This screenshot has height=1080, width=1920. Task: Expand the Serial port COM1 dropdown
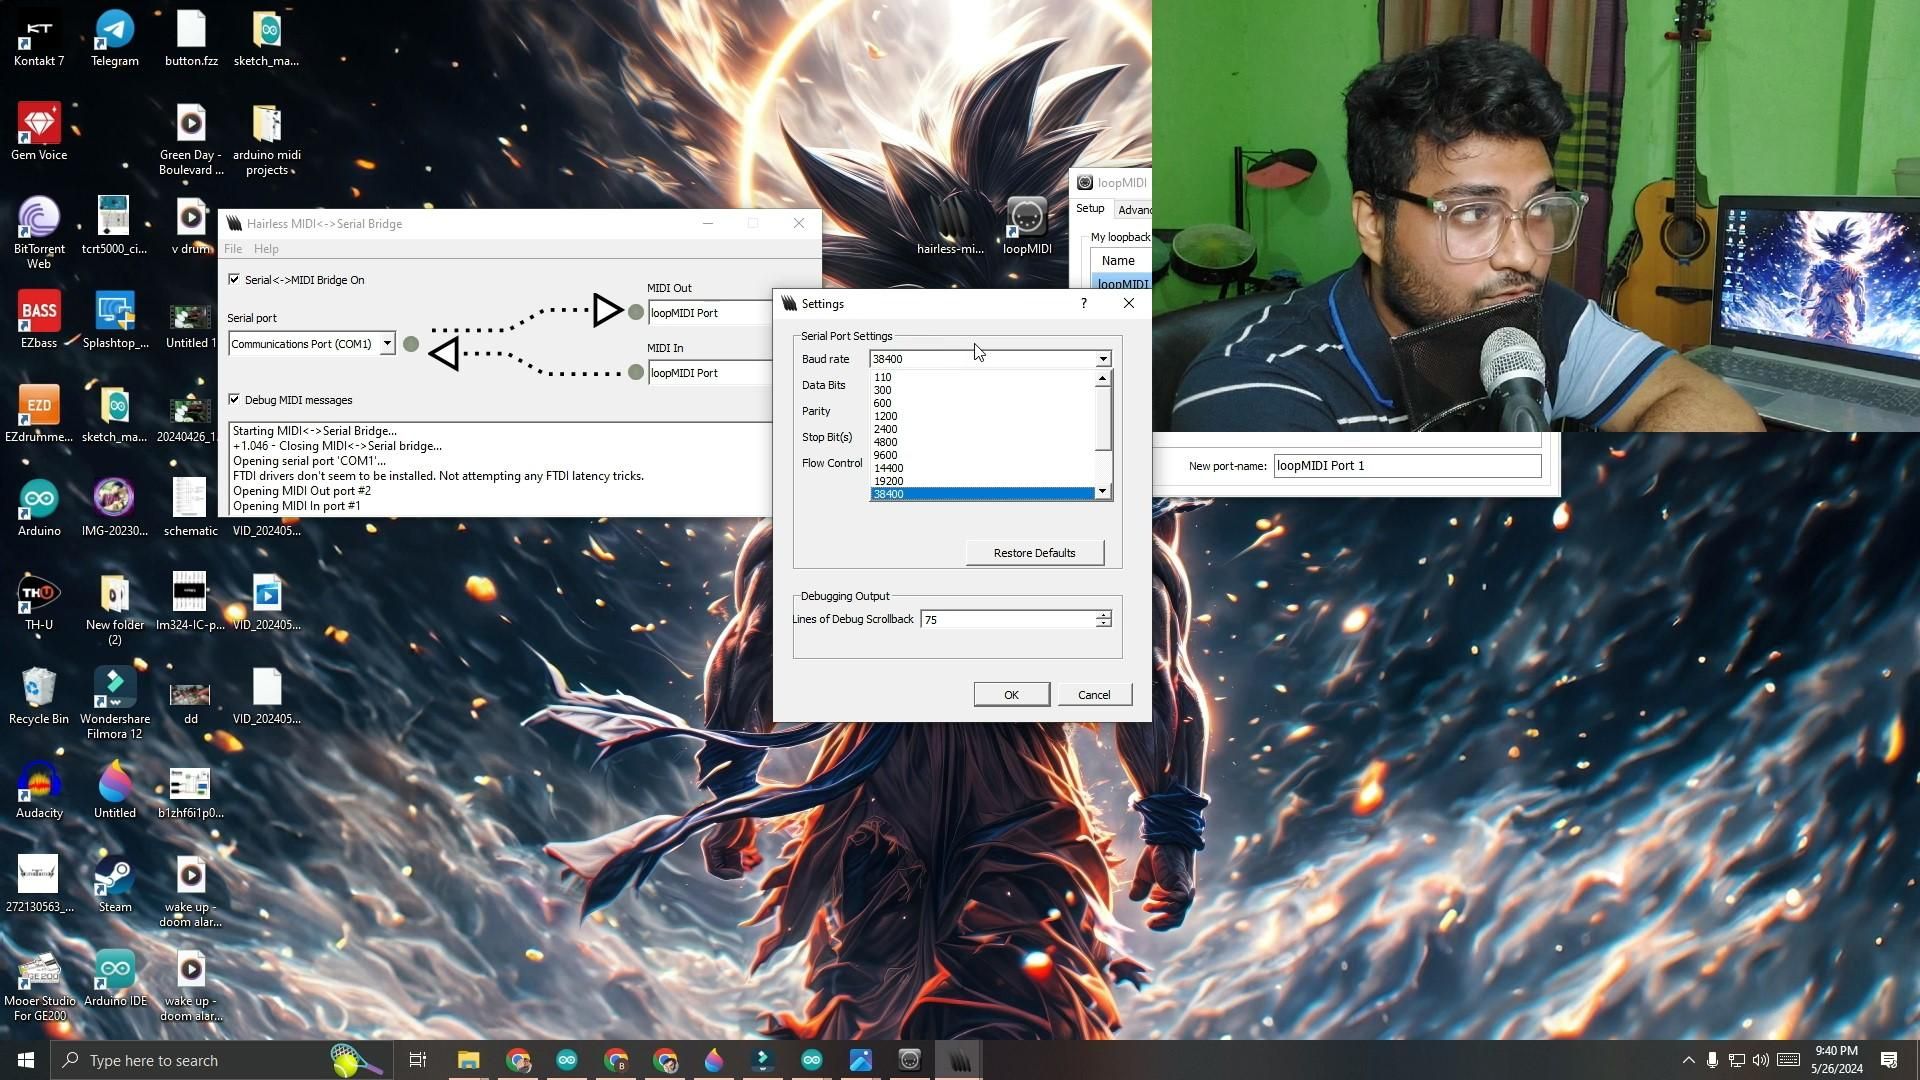pos(387,344)
